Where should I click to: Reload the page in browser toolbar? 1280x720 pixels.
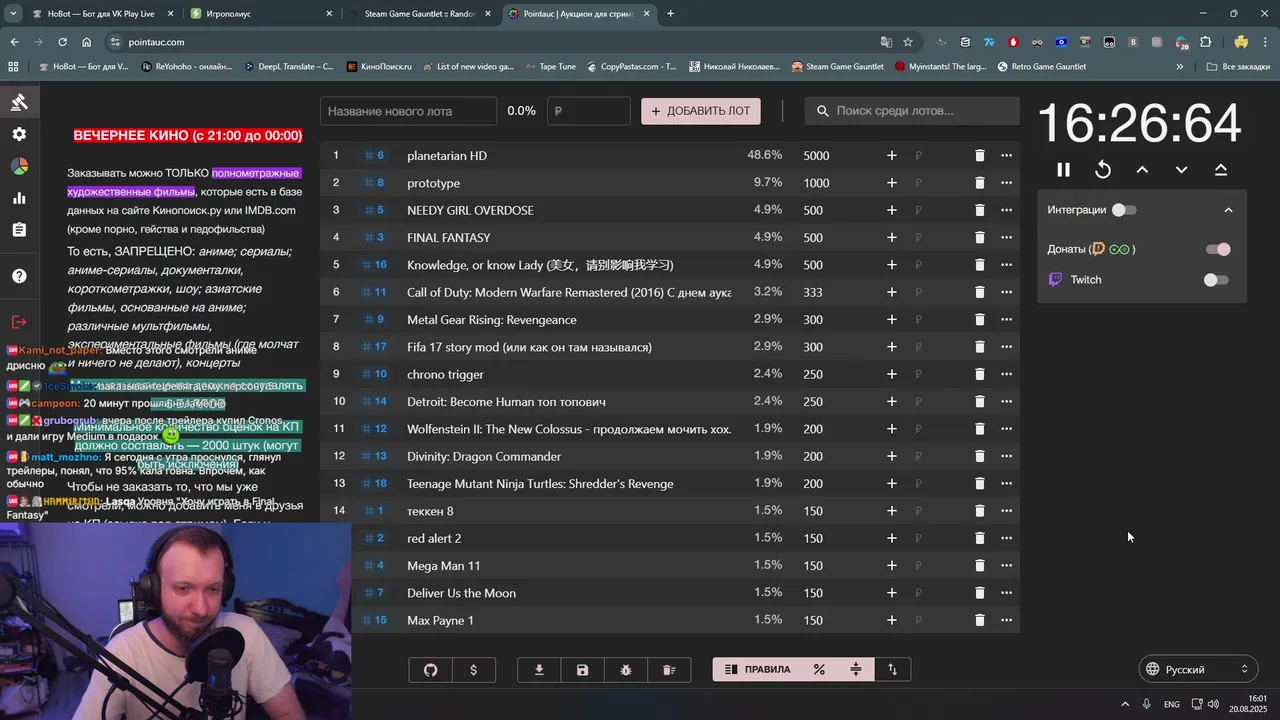62,42
